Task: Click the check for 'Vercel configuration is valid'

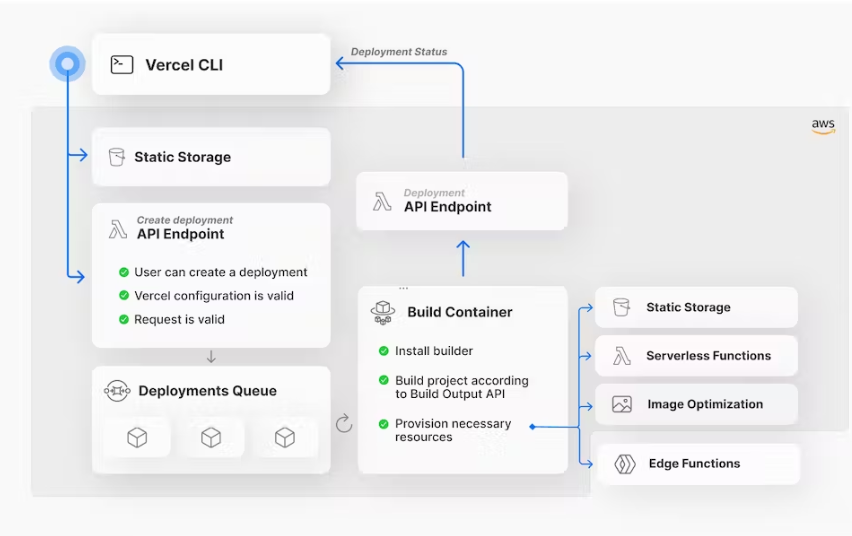Action: (x=124, y=296)
